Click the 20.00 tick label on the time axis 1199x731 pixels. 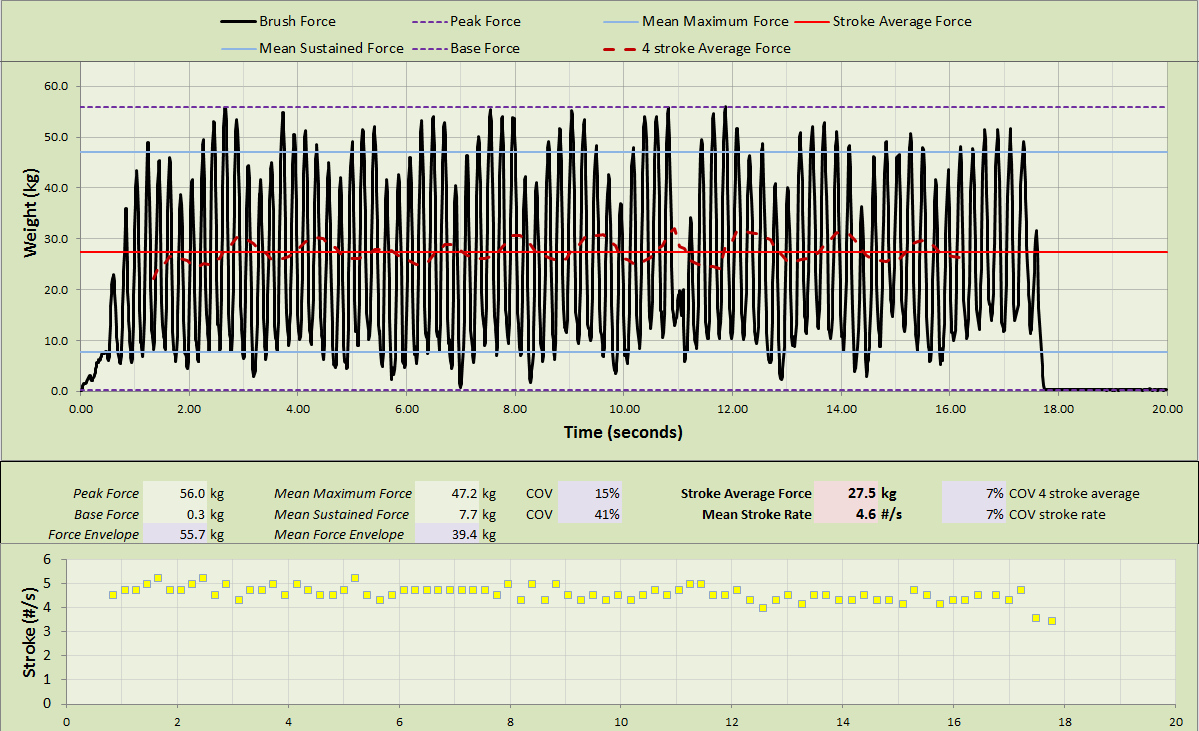pyautogui.click(x=1168, y=409)
